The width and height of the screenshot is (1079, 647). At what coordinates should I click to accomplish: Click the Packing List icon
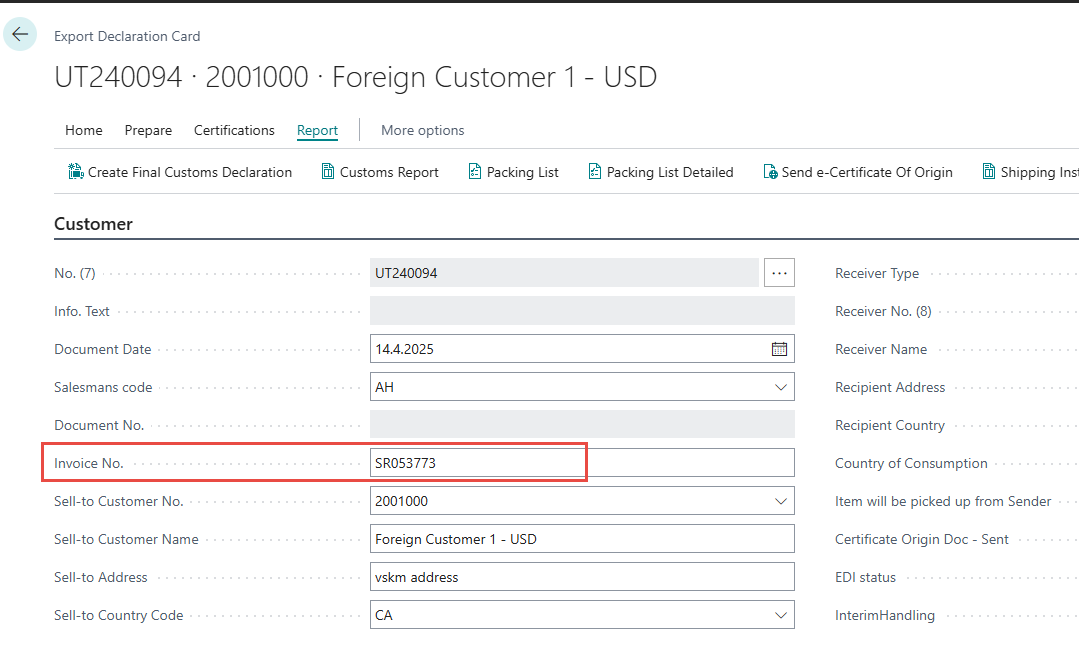click(475, 172)
